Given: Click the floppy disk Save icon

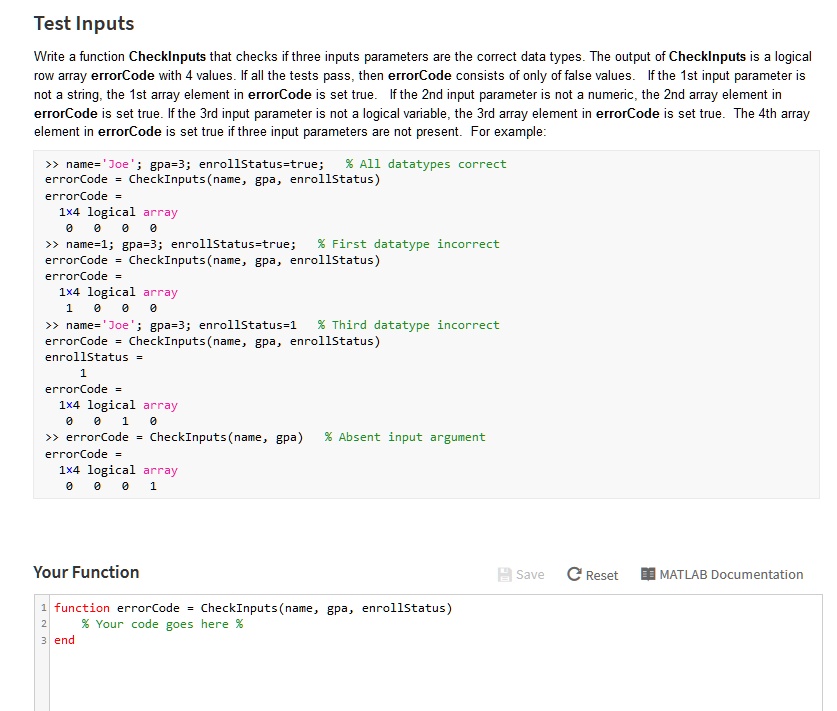Looking at the screenshot, I should pos(504,574).
